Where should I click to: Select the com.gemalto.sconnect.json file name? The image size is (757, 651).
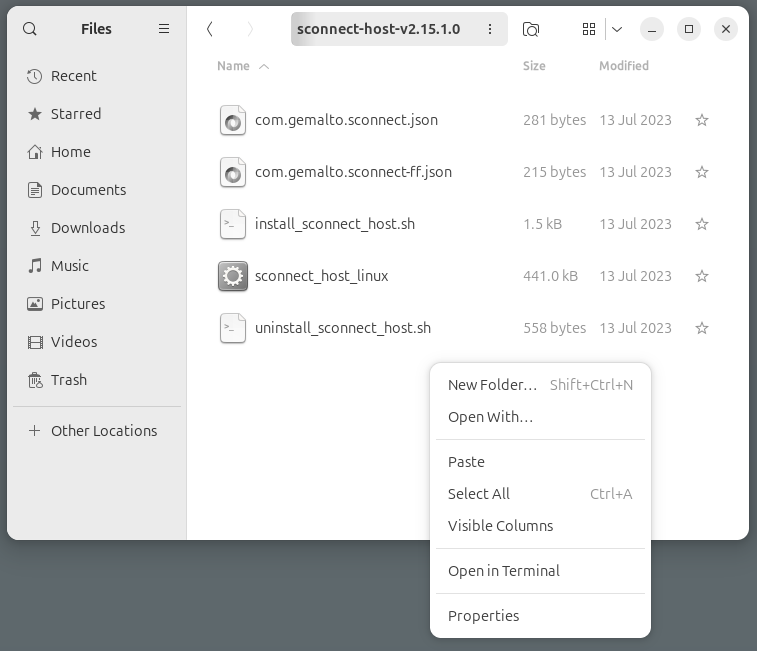(x=346, y=120)
